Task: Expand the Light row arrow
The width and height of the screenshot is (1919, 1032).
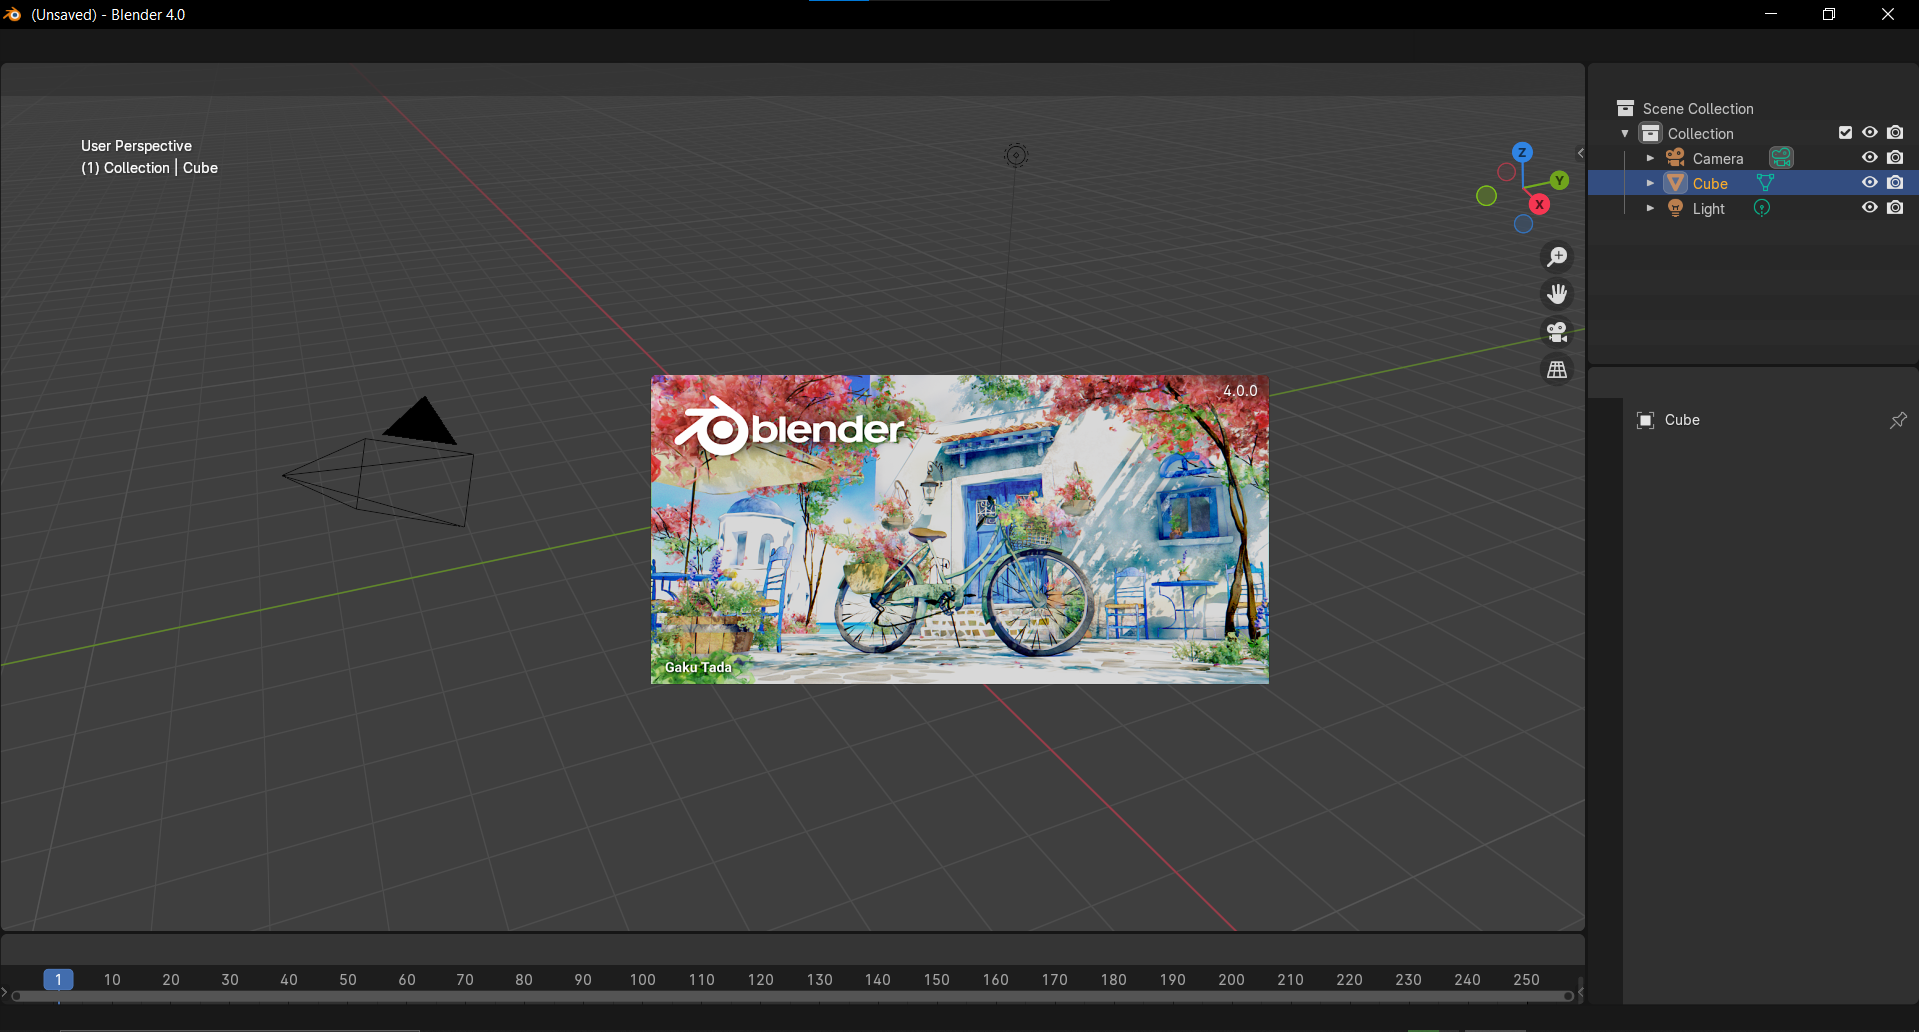Action: tap(1650, 208)
